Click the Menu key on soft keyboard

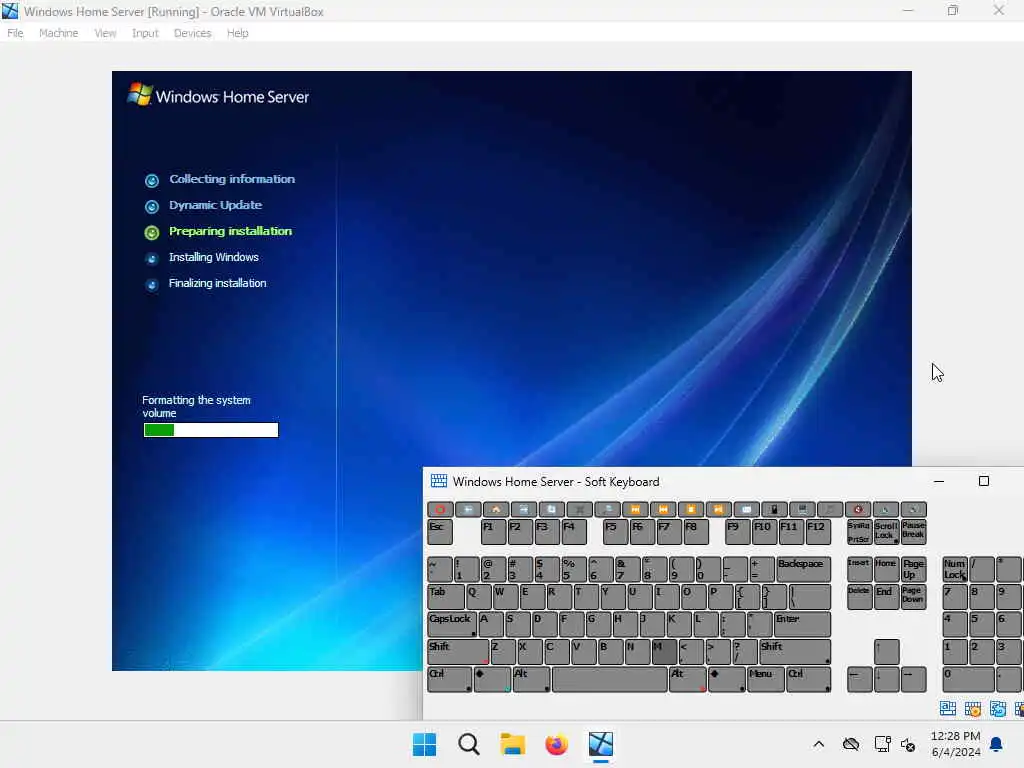click(x=765, y=679)
